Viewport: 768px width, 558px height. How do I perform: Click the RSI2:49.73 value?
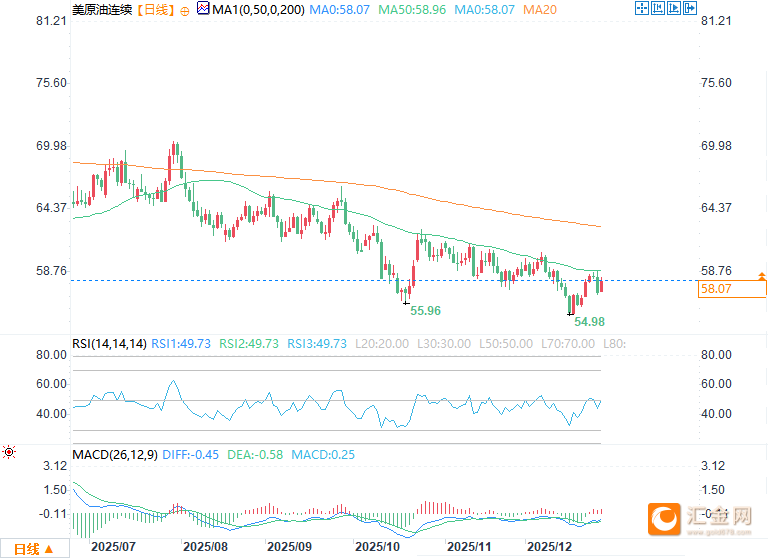[x=249, y=344]
